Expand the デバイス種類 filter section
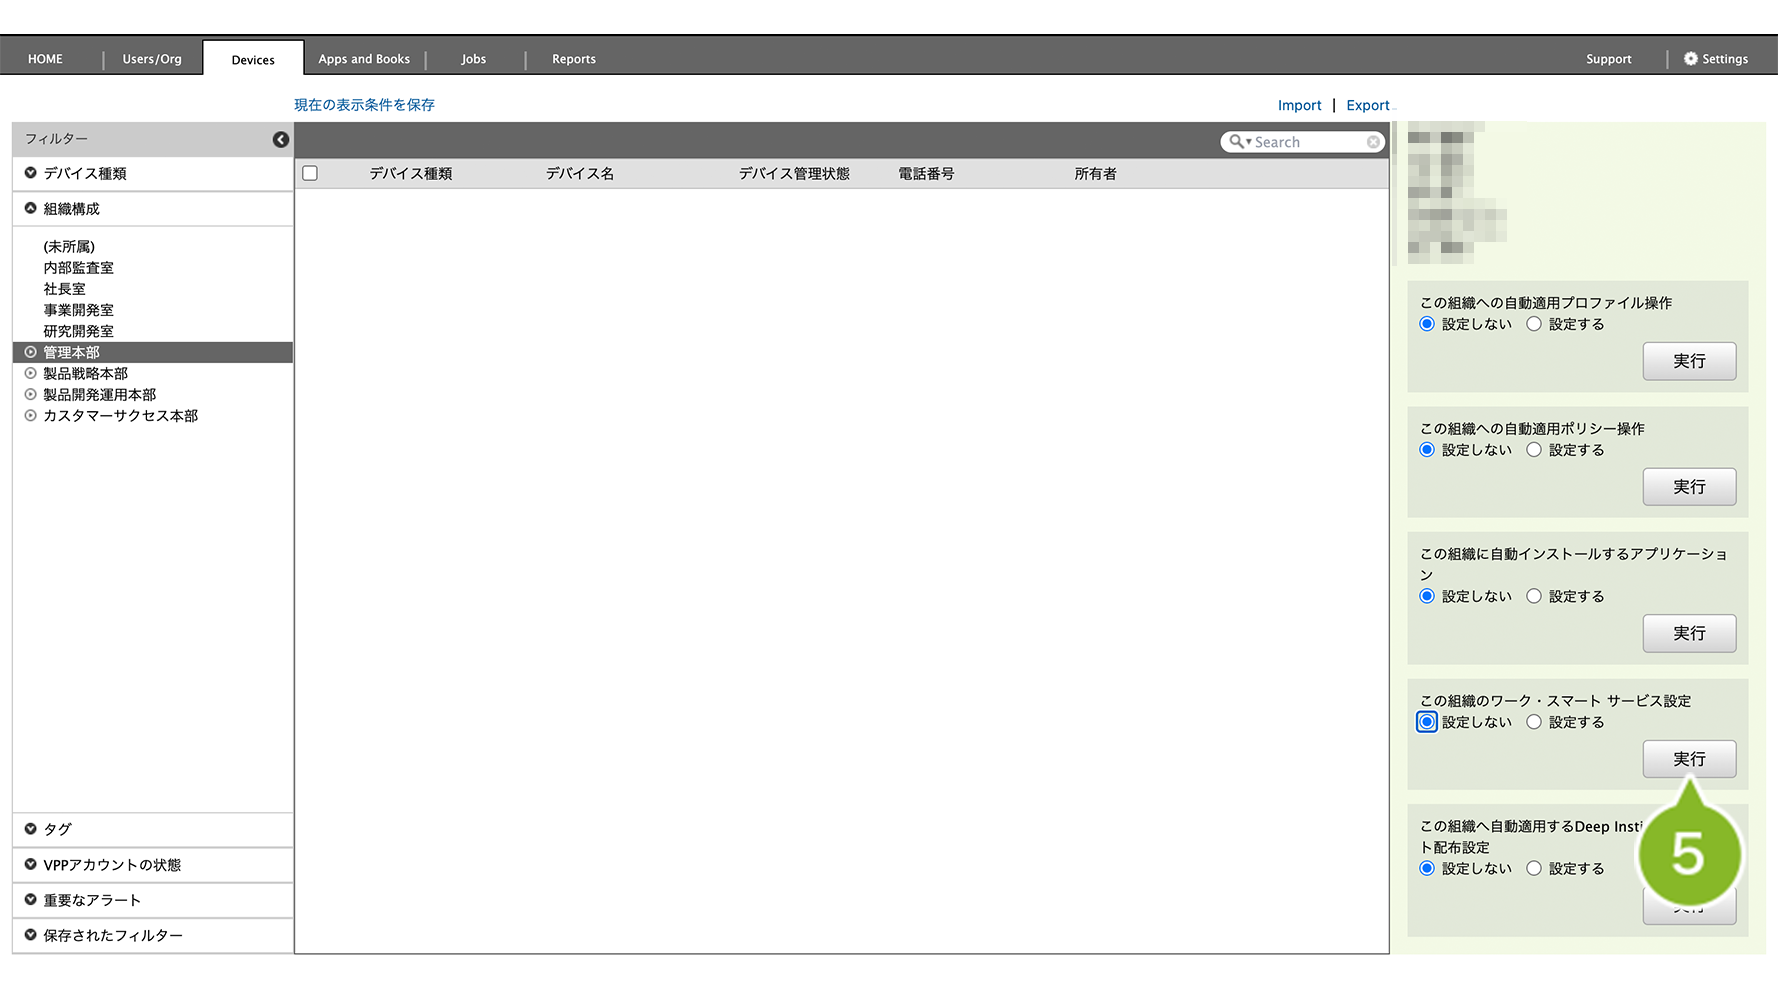 (x=31, y=174)
